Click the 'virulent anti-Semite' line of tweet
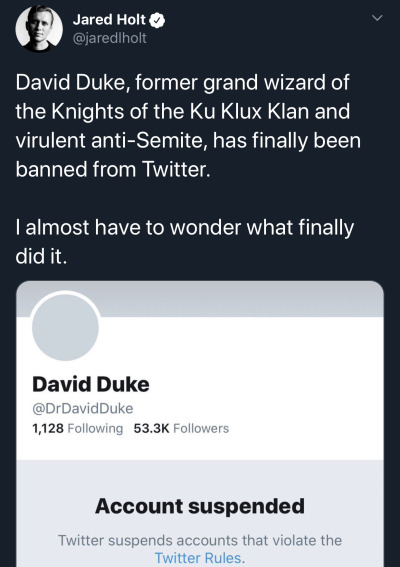400x567 pixels. 188,141
